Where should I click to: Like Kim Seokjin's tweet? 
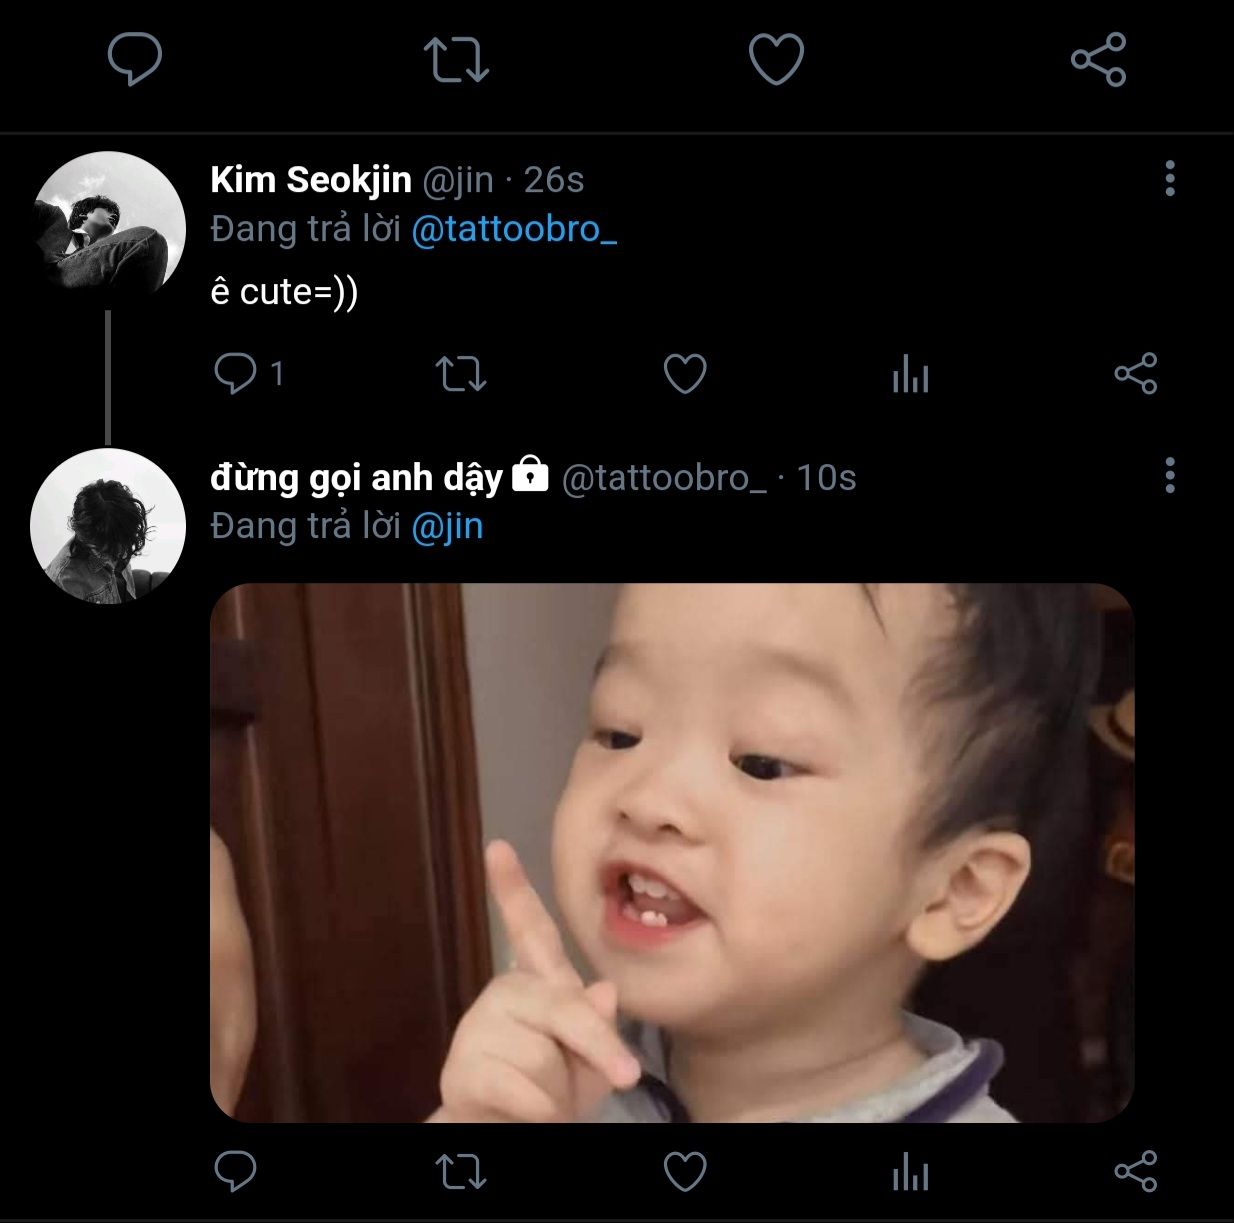[x=685, y=374]
